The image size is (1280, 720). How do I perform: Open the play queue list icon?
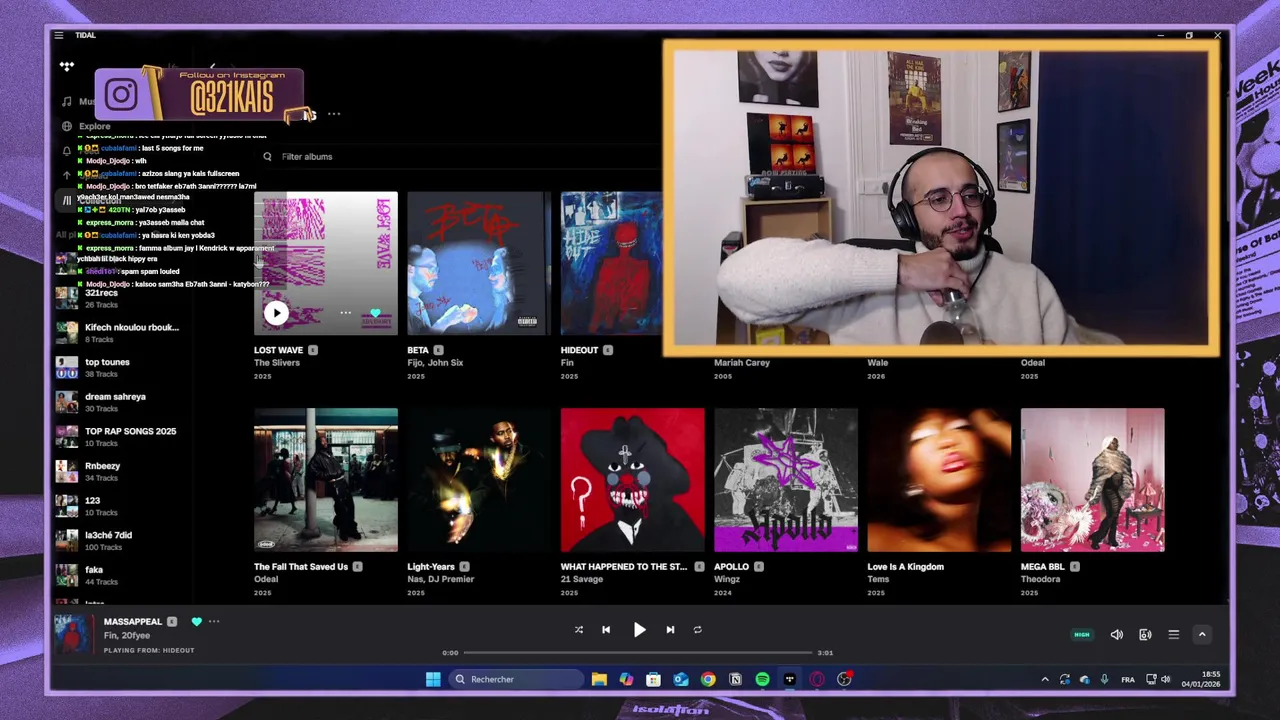[1174, 634]
